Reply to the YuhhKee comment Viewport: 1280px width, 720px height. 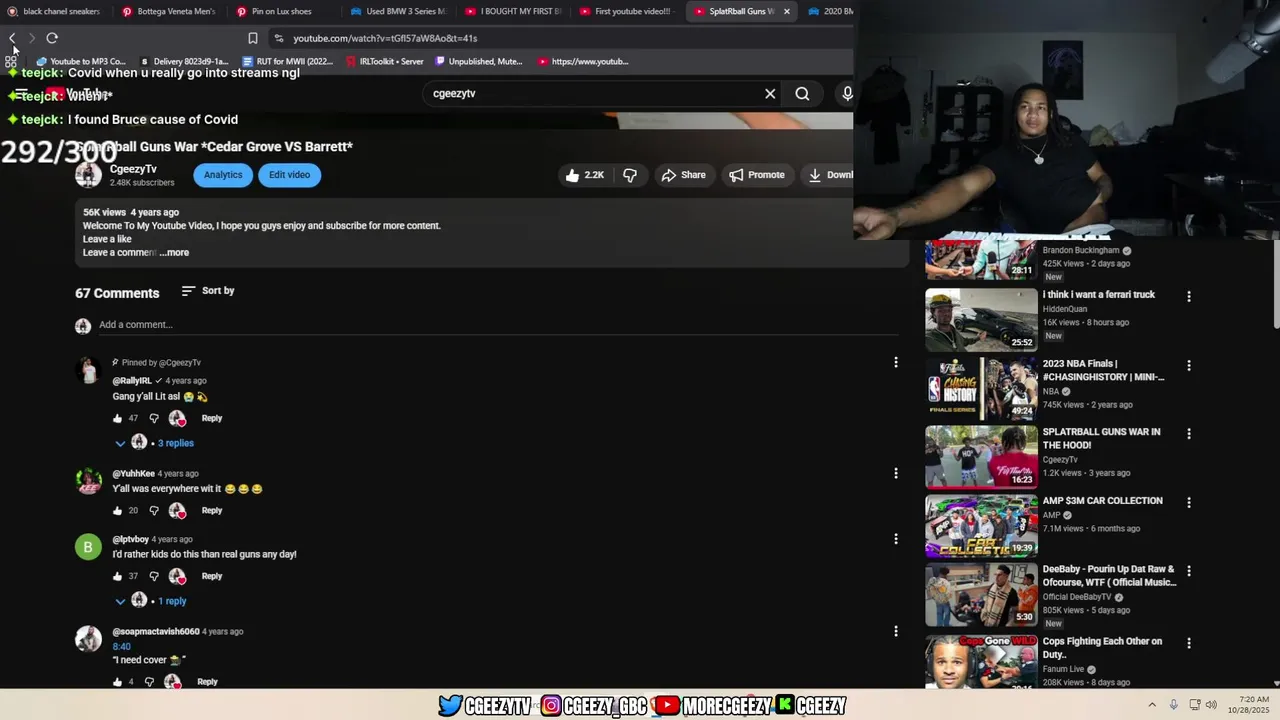tap(212, 511)
